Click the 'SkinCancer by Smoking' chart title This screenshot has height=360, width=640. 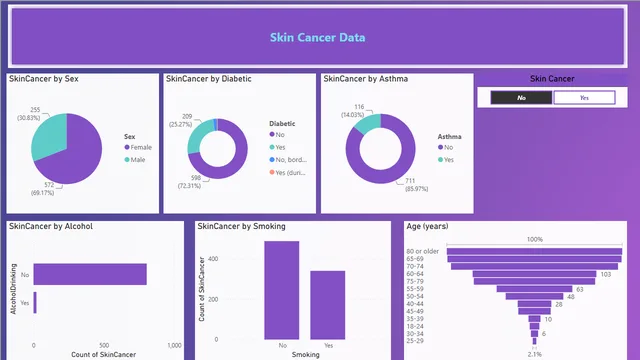[x=241, y=226]
